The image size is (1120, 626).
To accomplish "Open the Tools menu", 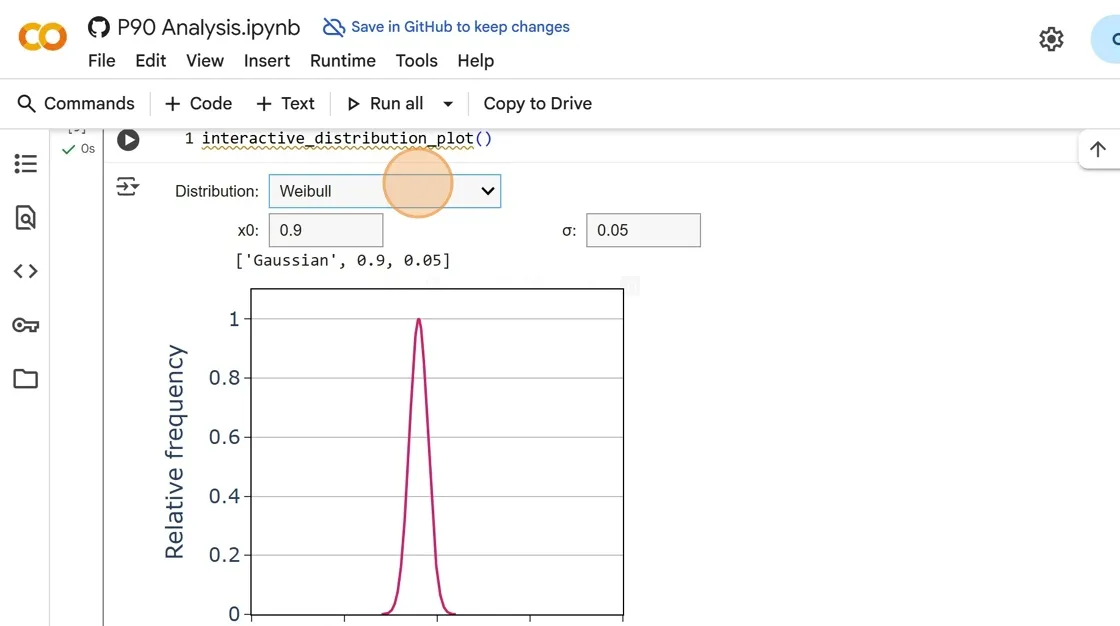I will tap(416, 61).
